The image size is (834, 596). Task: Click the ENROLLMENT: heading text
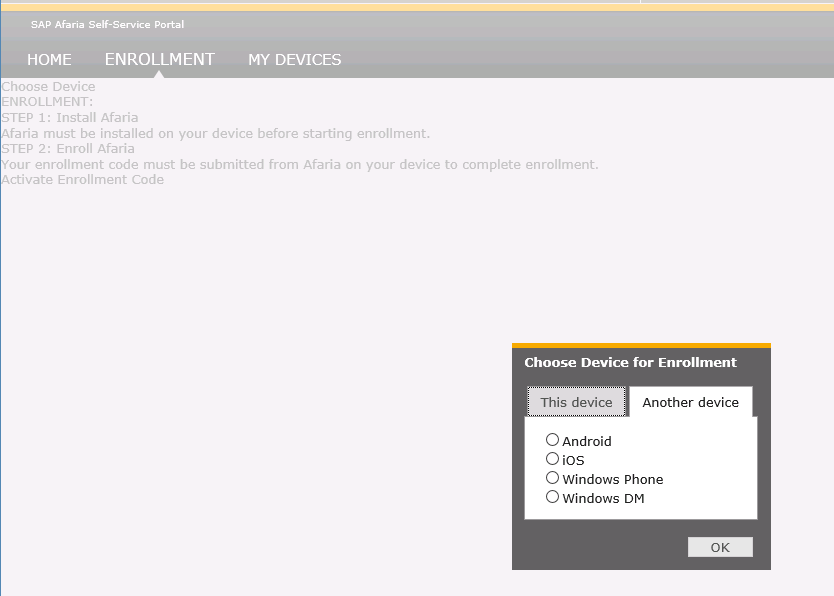click(x=47, y=102)
